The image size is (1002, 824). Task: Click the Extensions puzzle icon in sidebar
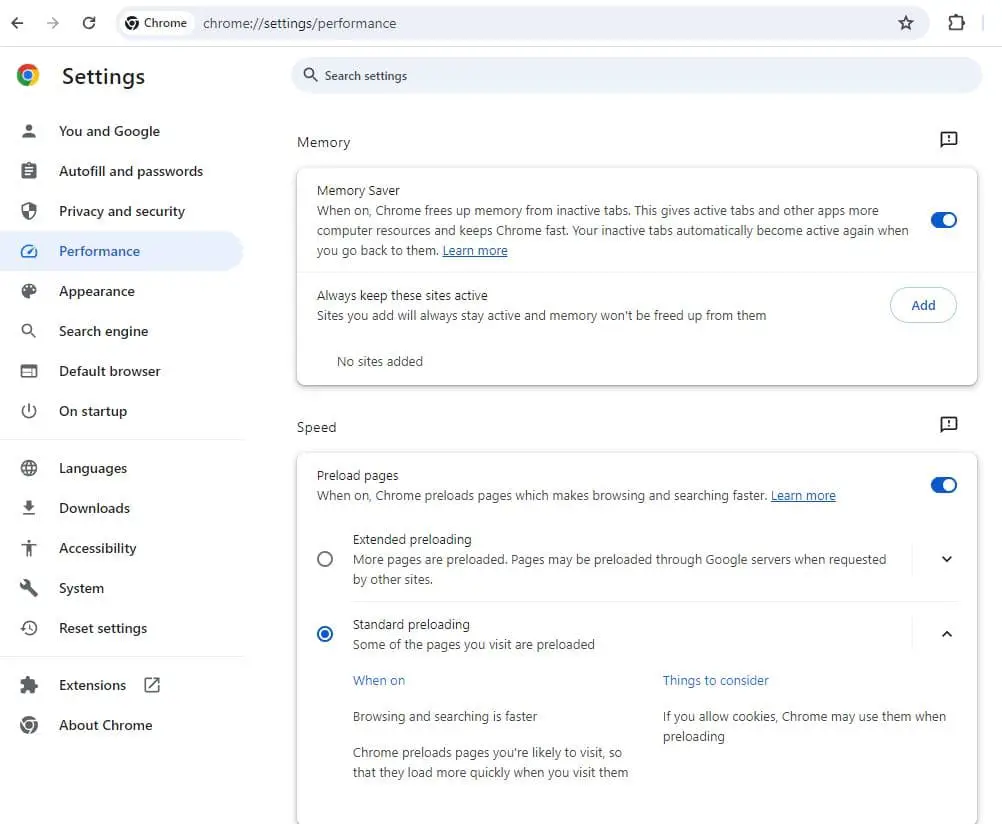29,685
